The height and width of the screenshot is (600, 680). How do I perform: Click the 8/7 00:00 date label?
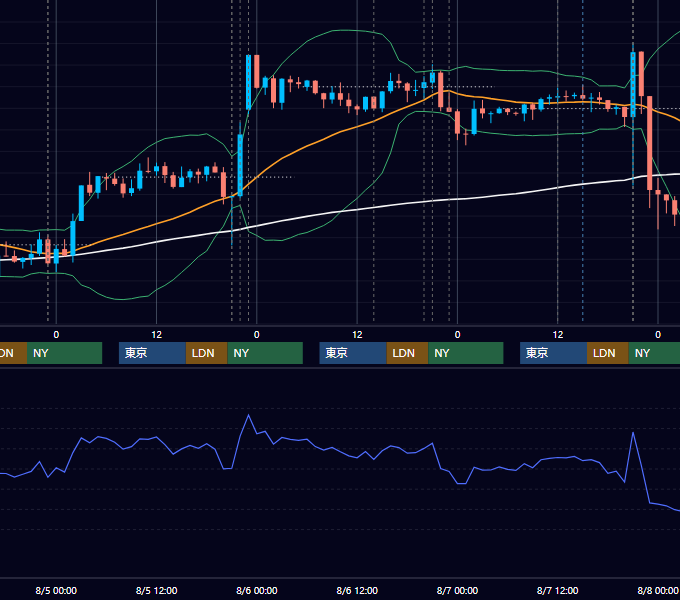click(457, 590)
